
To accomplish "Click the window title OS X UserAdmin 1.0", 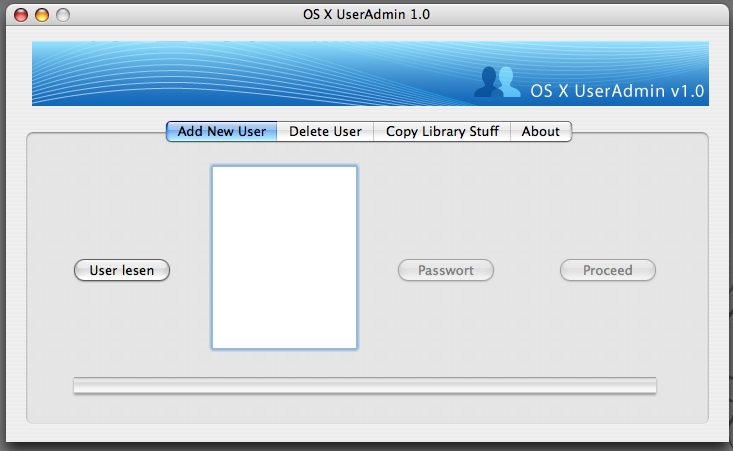I will point(367,14).
